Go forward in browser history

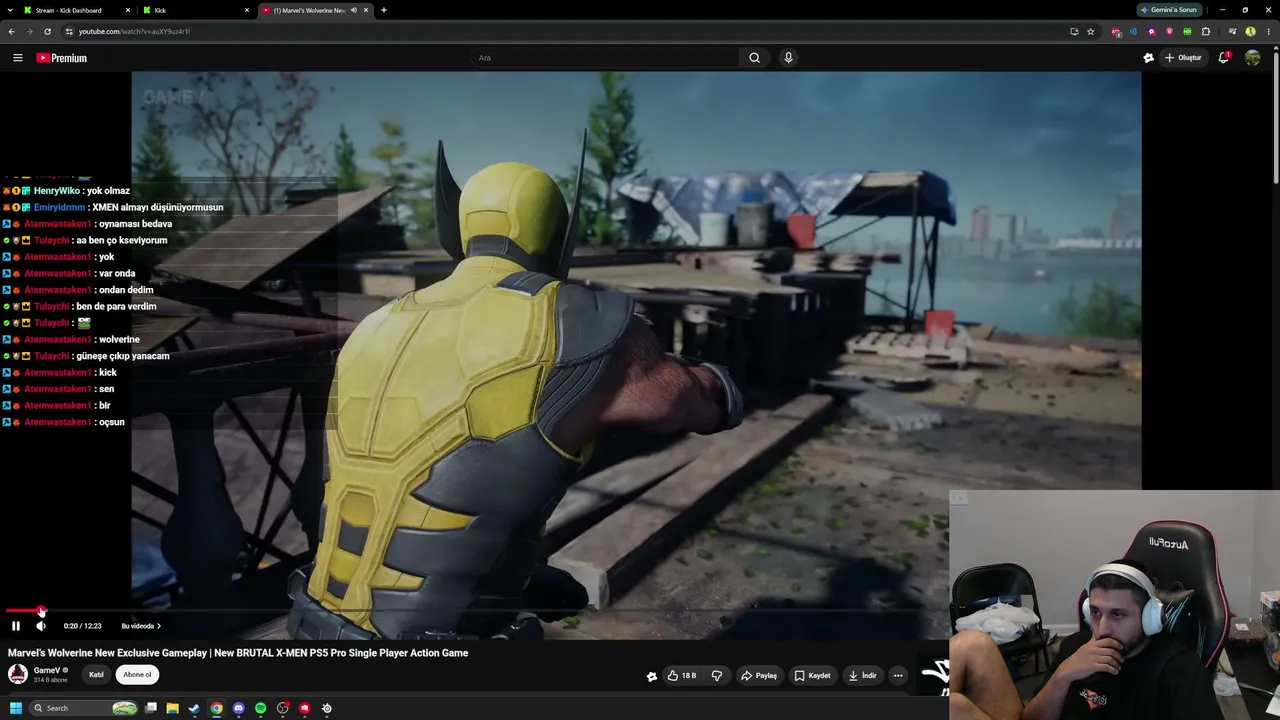[29, 31]
